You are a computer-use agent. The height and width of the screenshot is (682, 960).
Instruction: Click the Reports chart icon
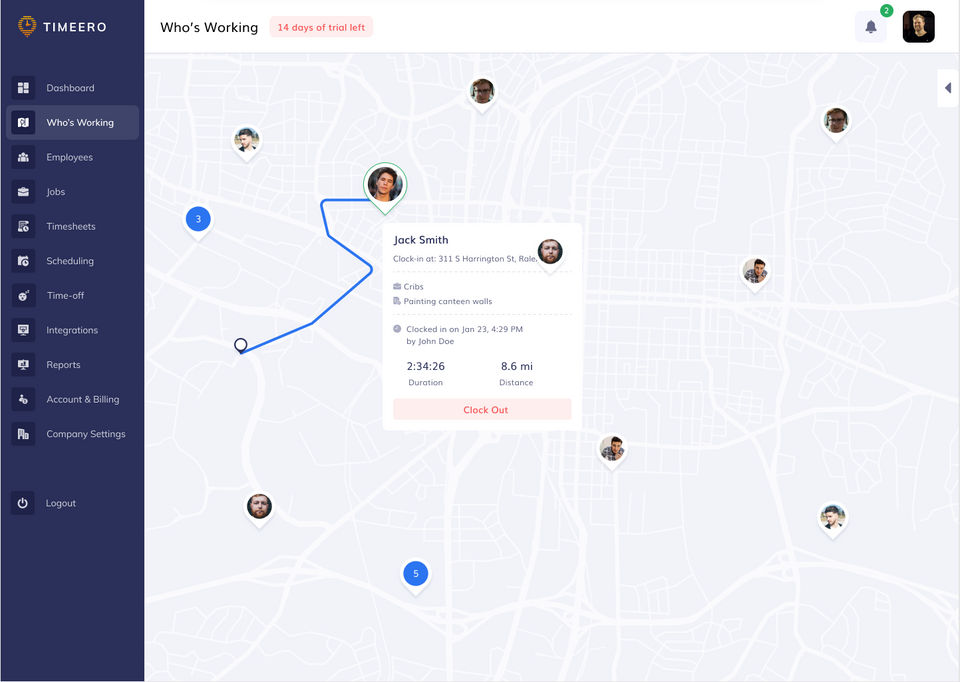tap(23, 365)
